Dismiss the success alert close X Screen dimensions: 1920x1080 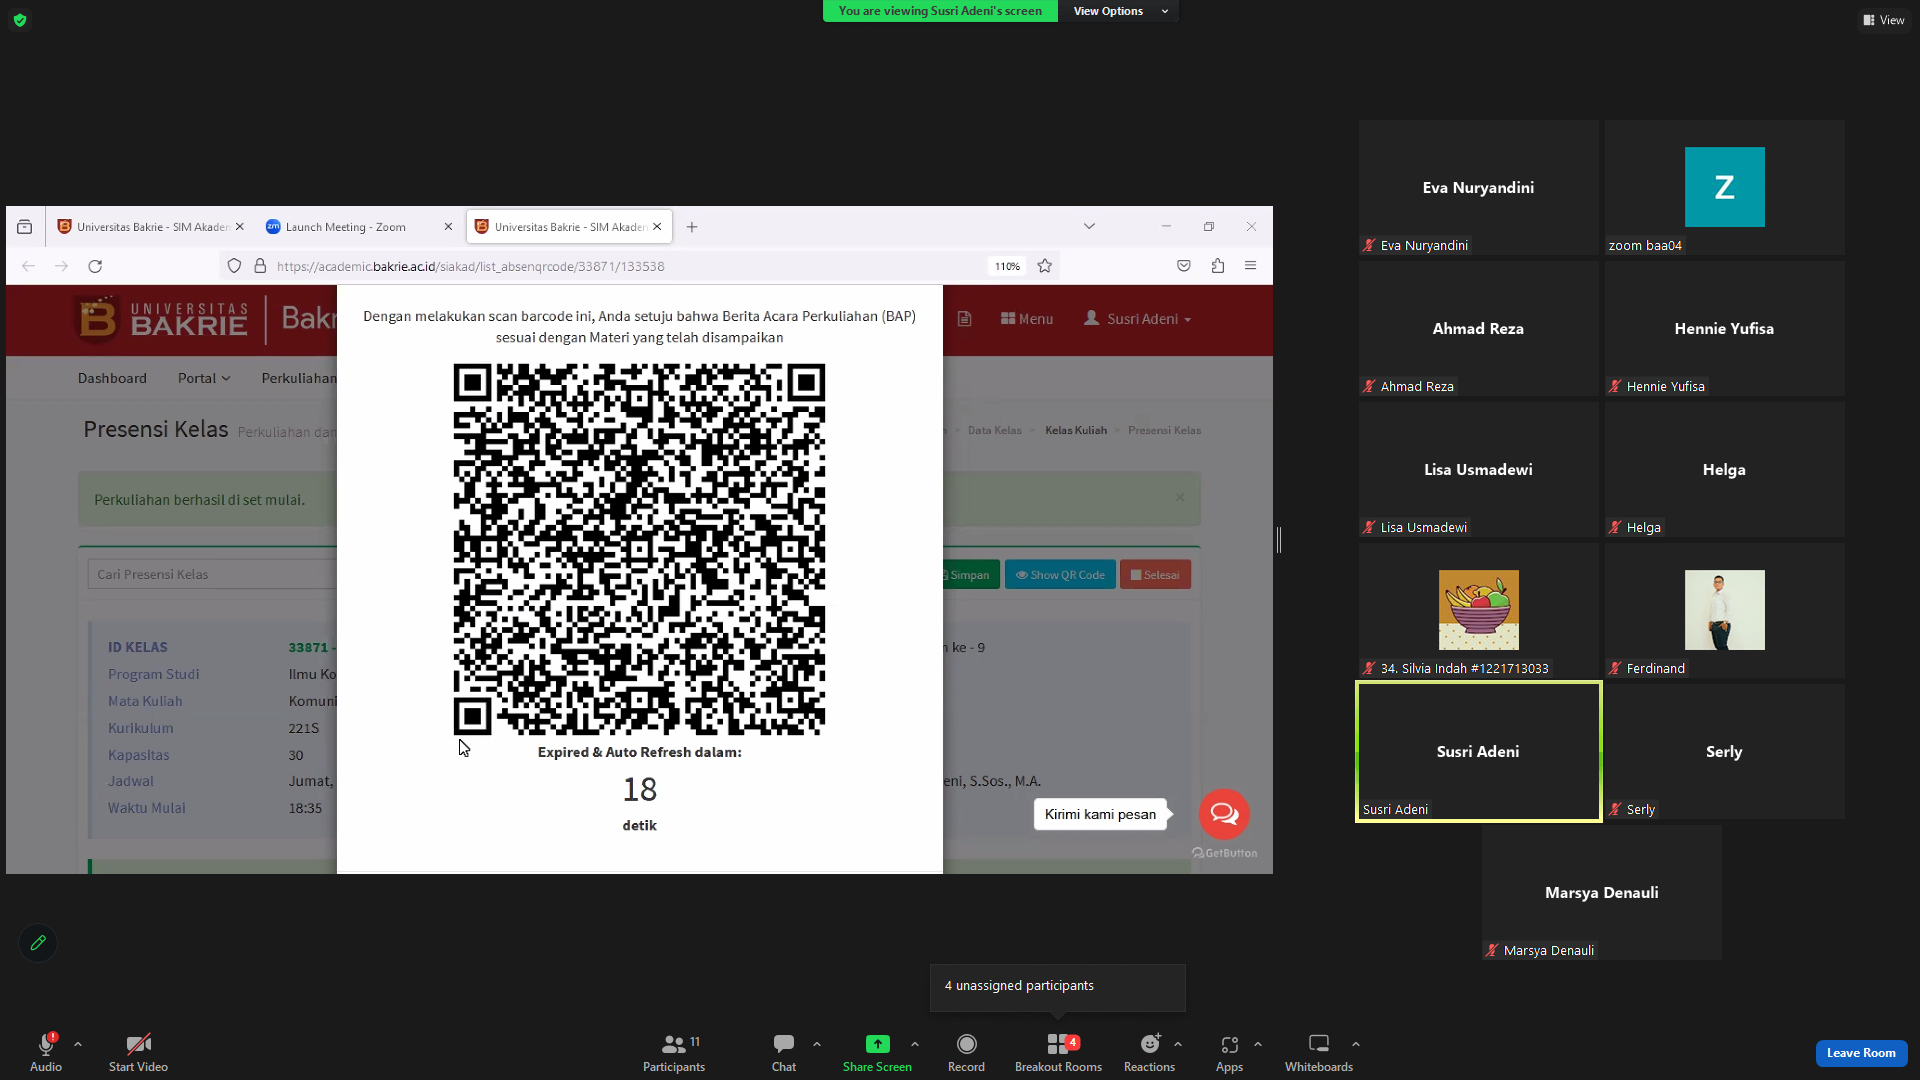[1180, 498]
